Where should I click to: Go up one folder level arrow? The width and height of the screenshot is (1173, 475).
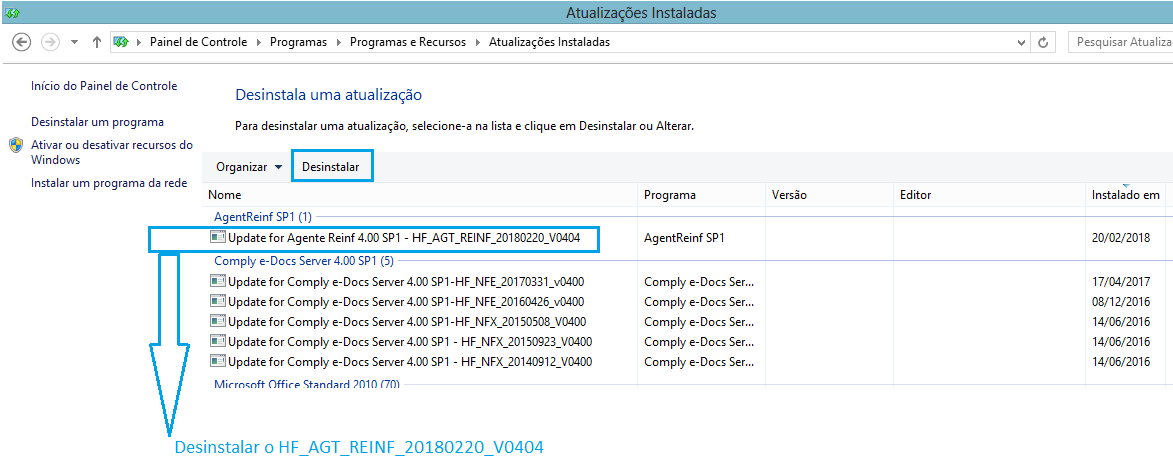(x=97, y=43)
